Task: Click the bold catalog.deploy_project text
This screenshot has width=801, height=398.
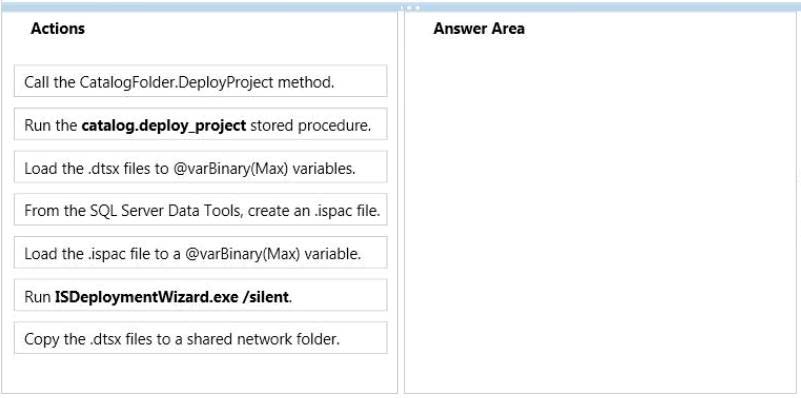Action: [163, 125]
